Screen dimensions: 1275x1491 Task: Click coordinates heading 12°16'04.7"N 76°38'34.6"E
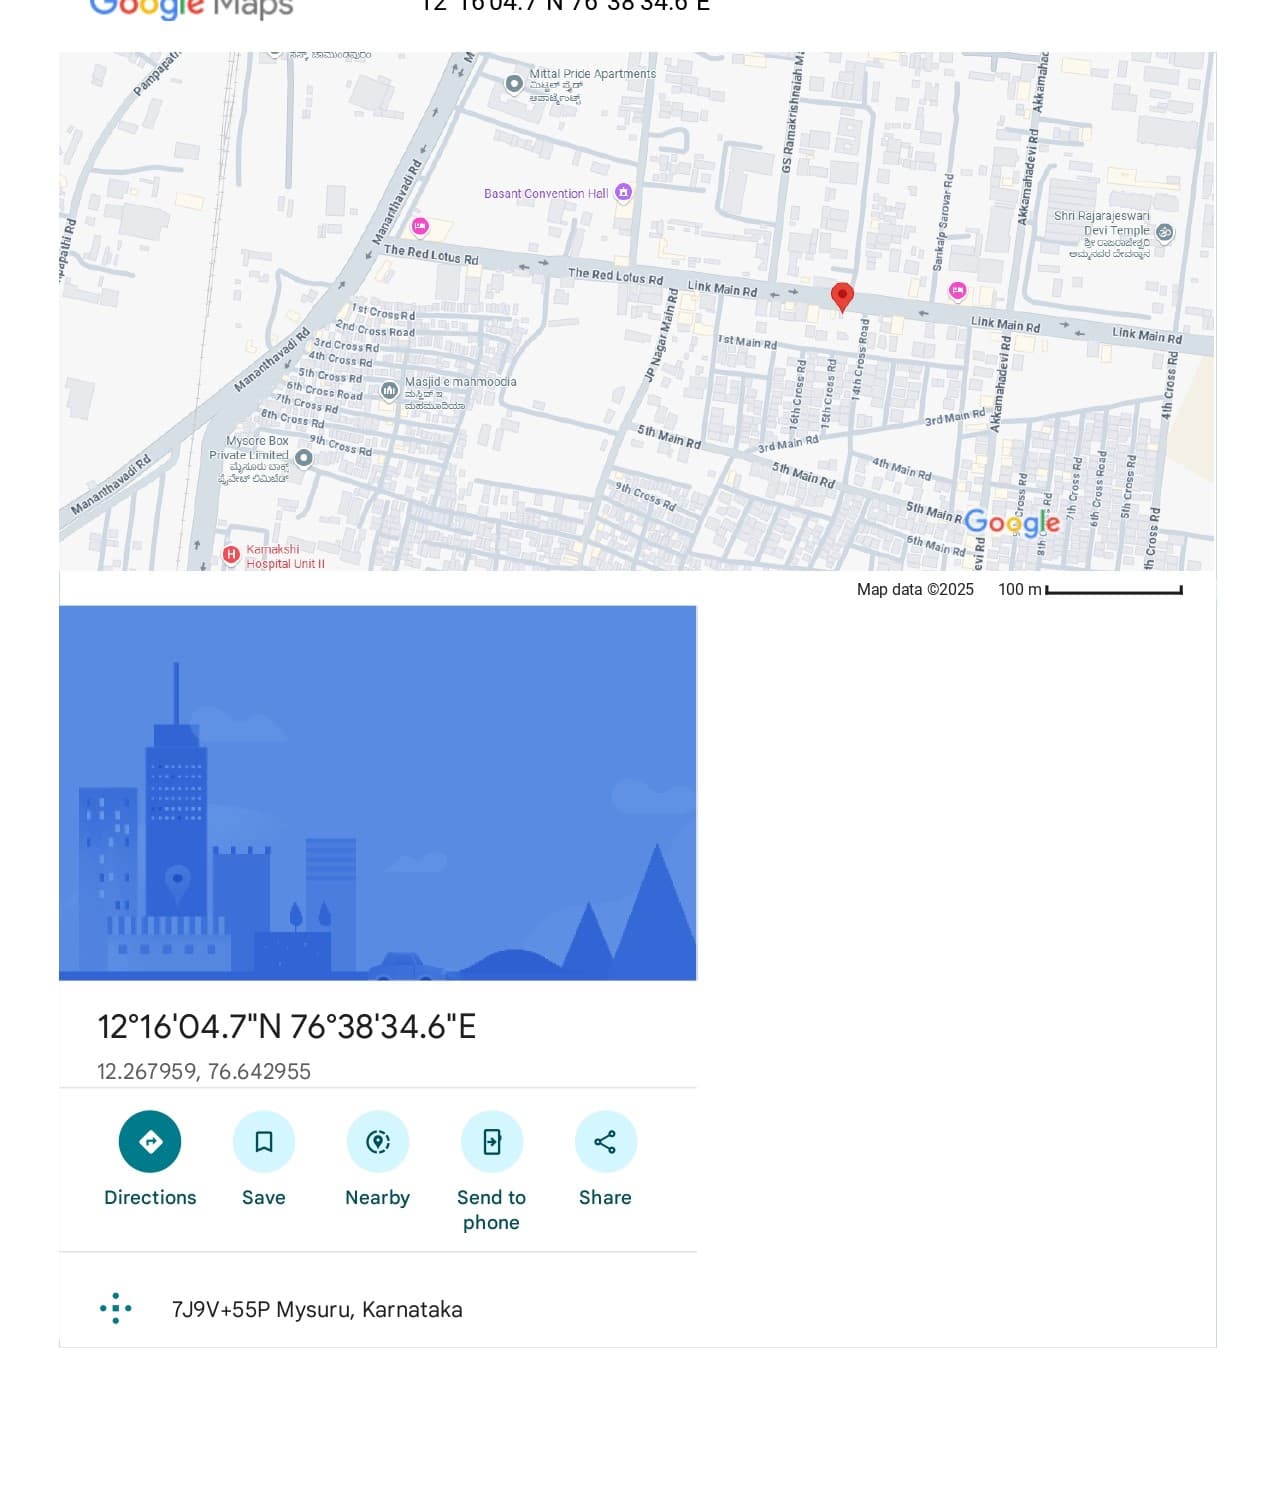pyautogui.click(x=286, y=1026)
